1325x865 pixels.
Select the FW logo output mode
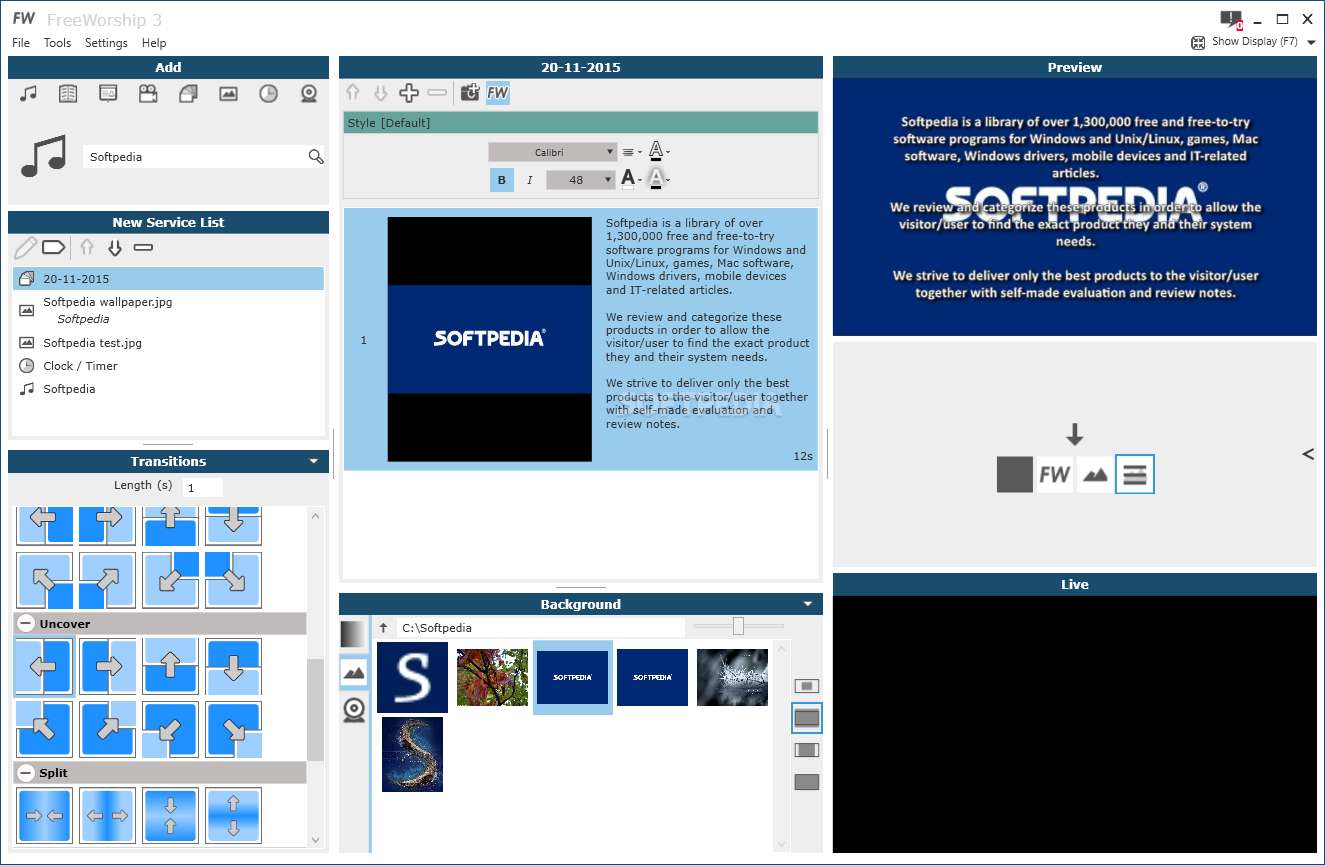pos(1055,474)
